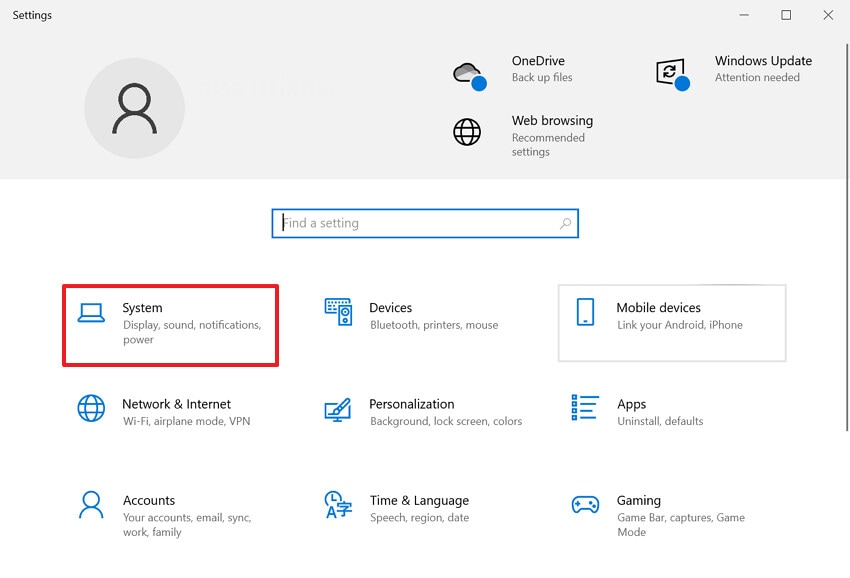
Task: Open Personalization settings
Action: 412,412
